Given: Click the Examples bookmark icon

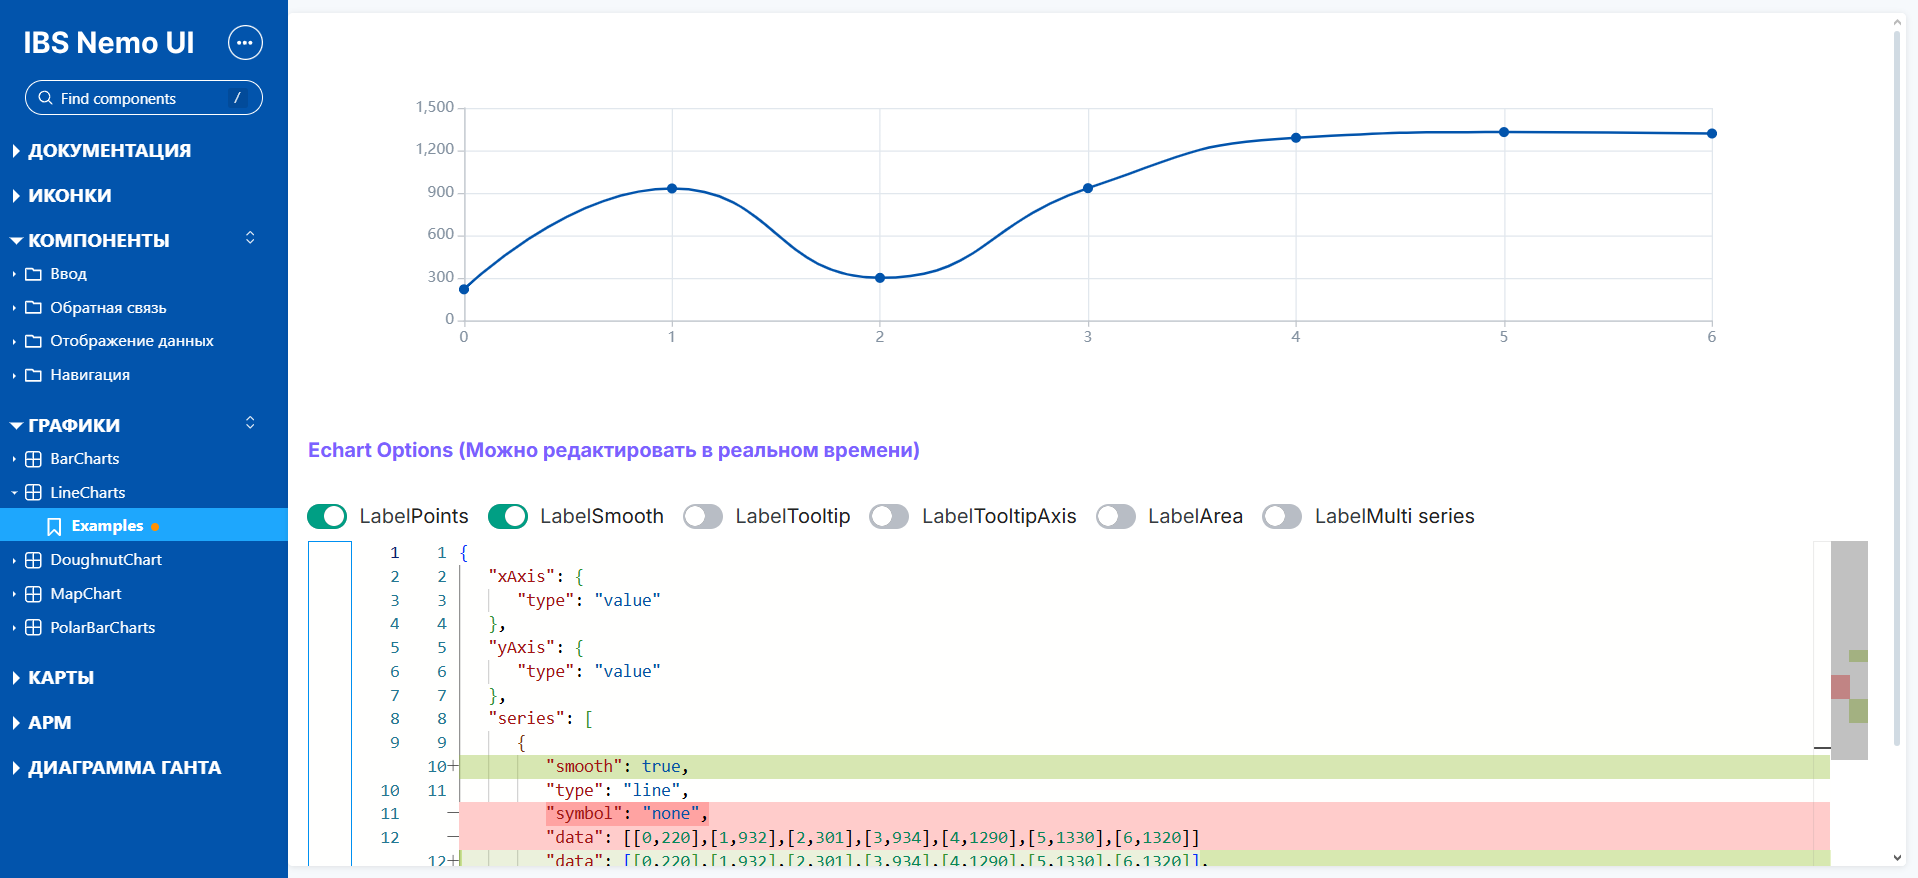Looking at the screenshot, I should pos(54,526).
